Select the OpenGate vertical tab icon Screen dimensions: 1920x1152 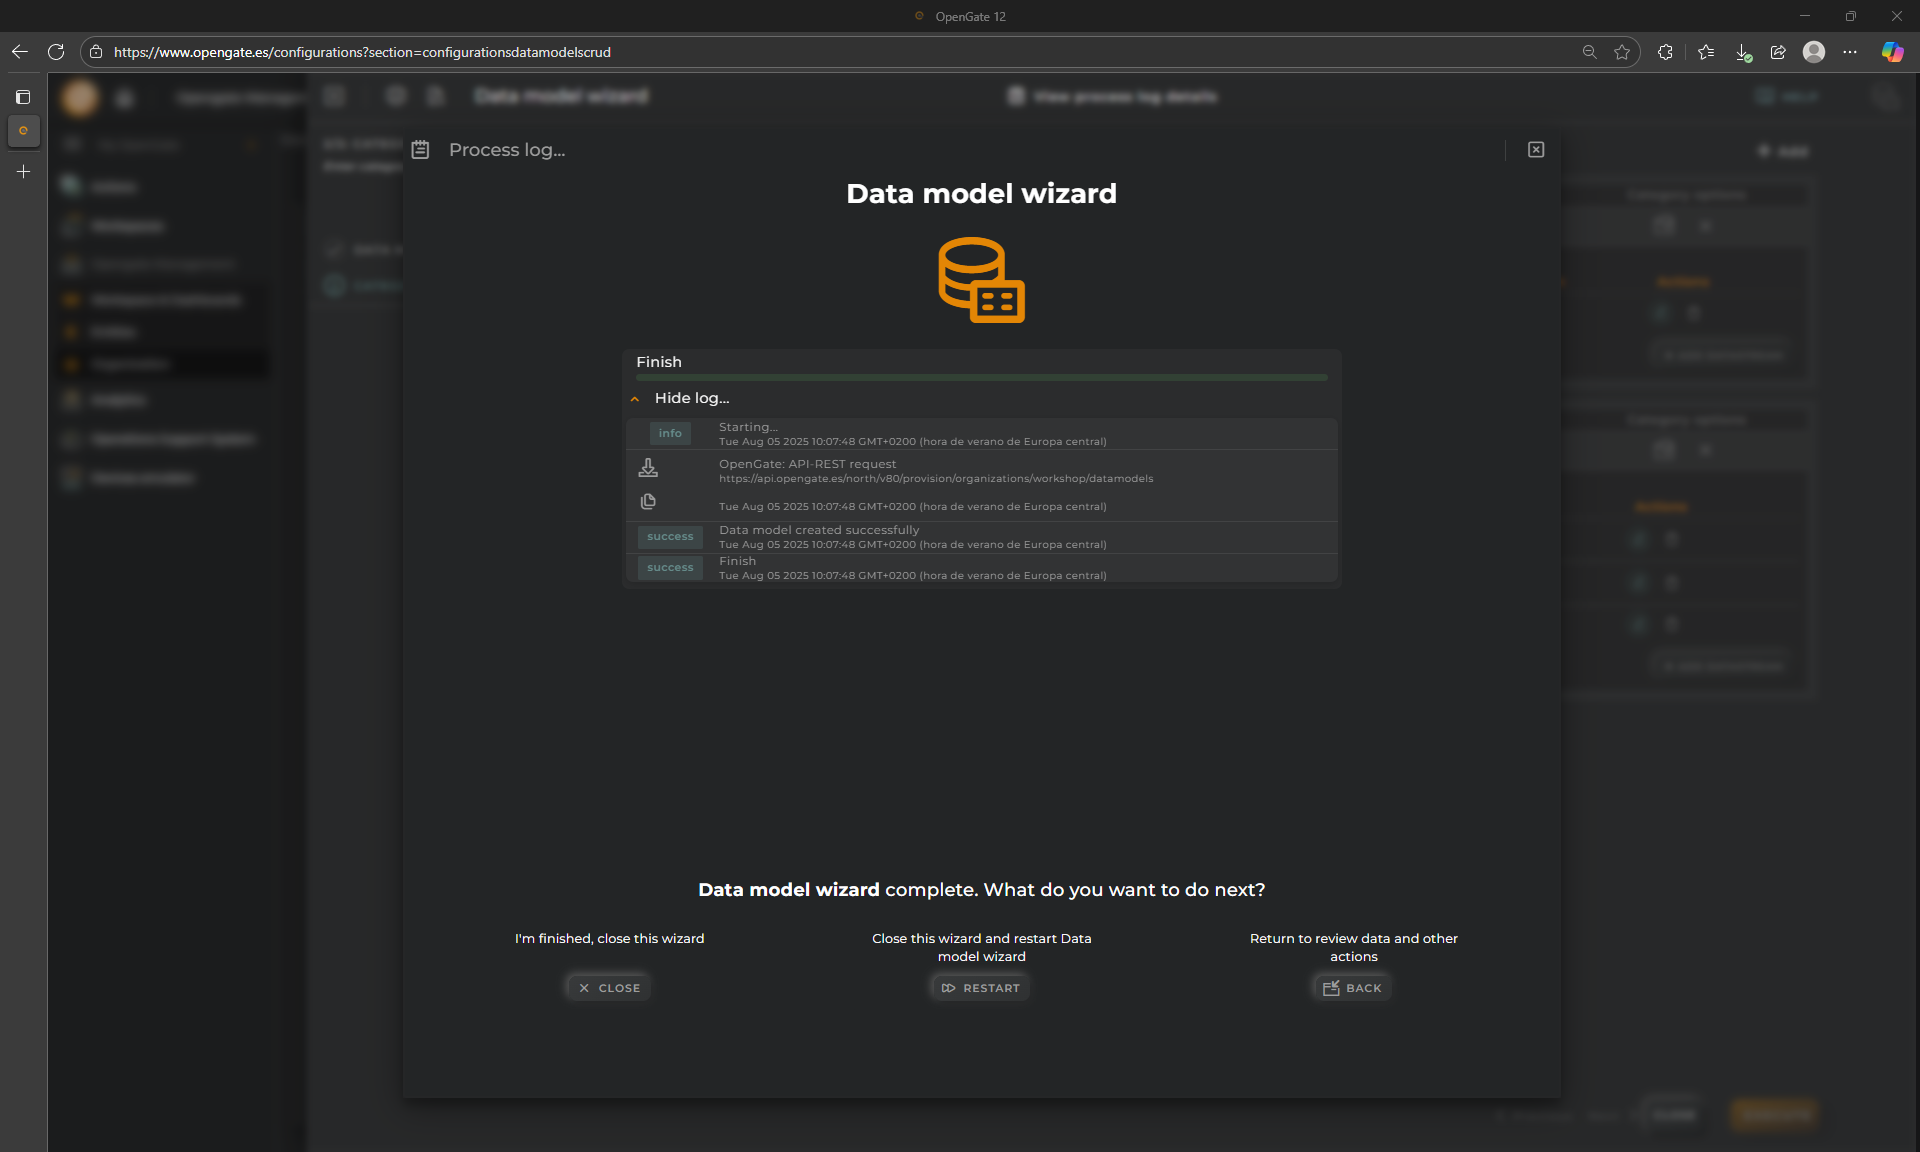[23, 131]
